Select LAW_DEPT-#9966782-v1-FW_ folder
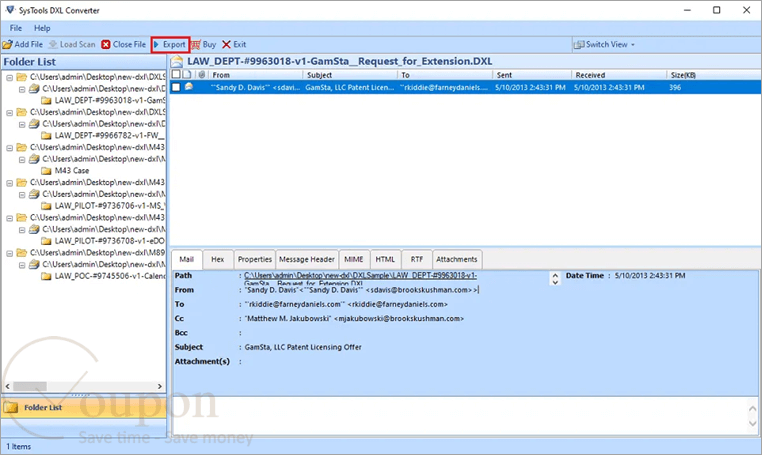 point(109,135)
